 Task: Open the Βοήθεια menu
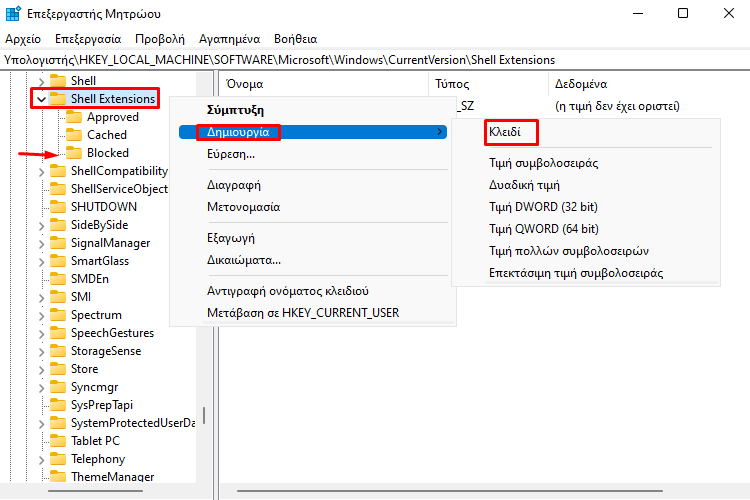[x=296, y=39]
